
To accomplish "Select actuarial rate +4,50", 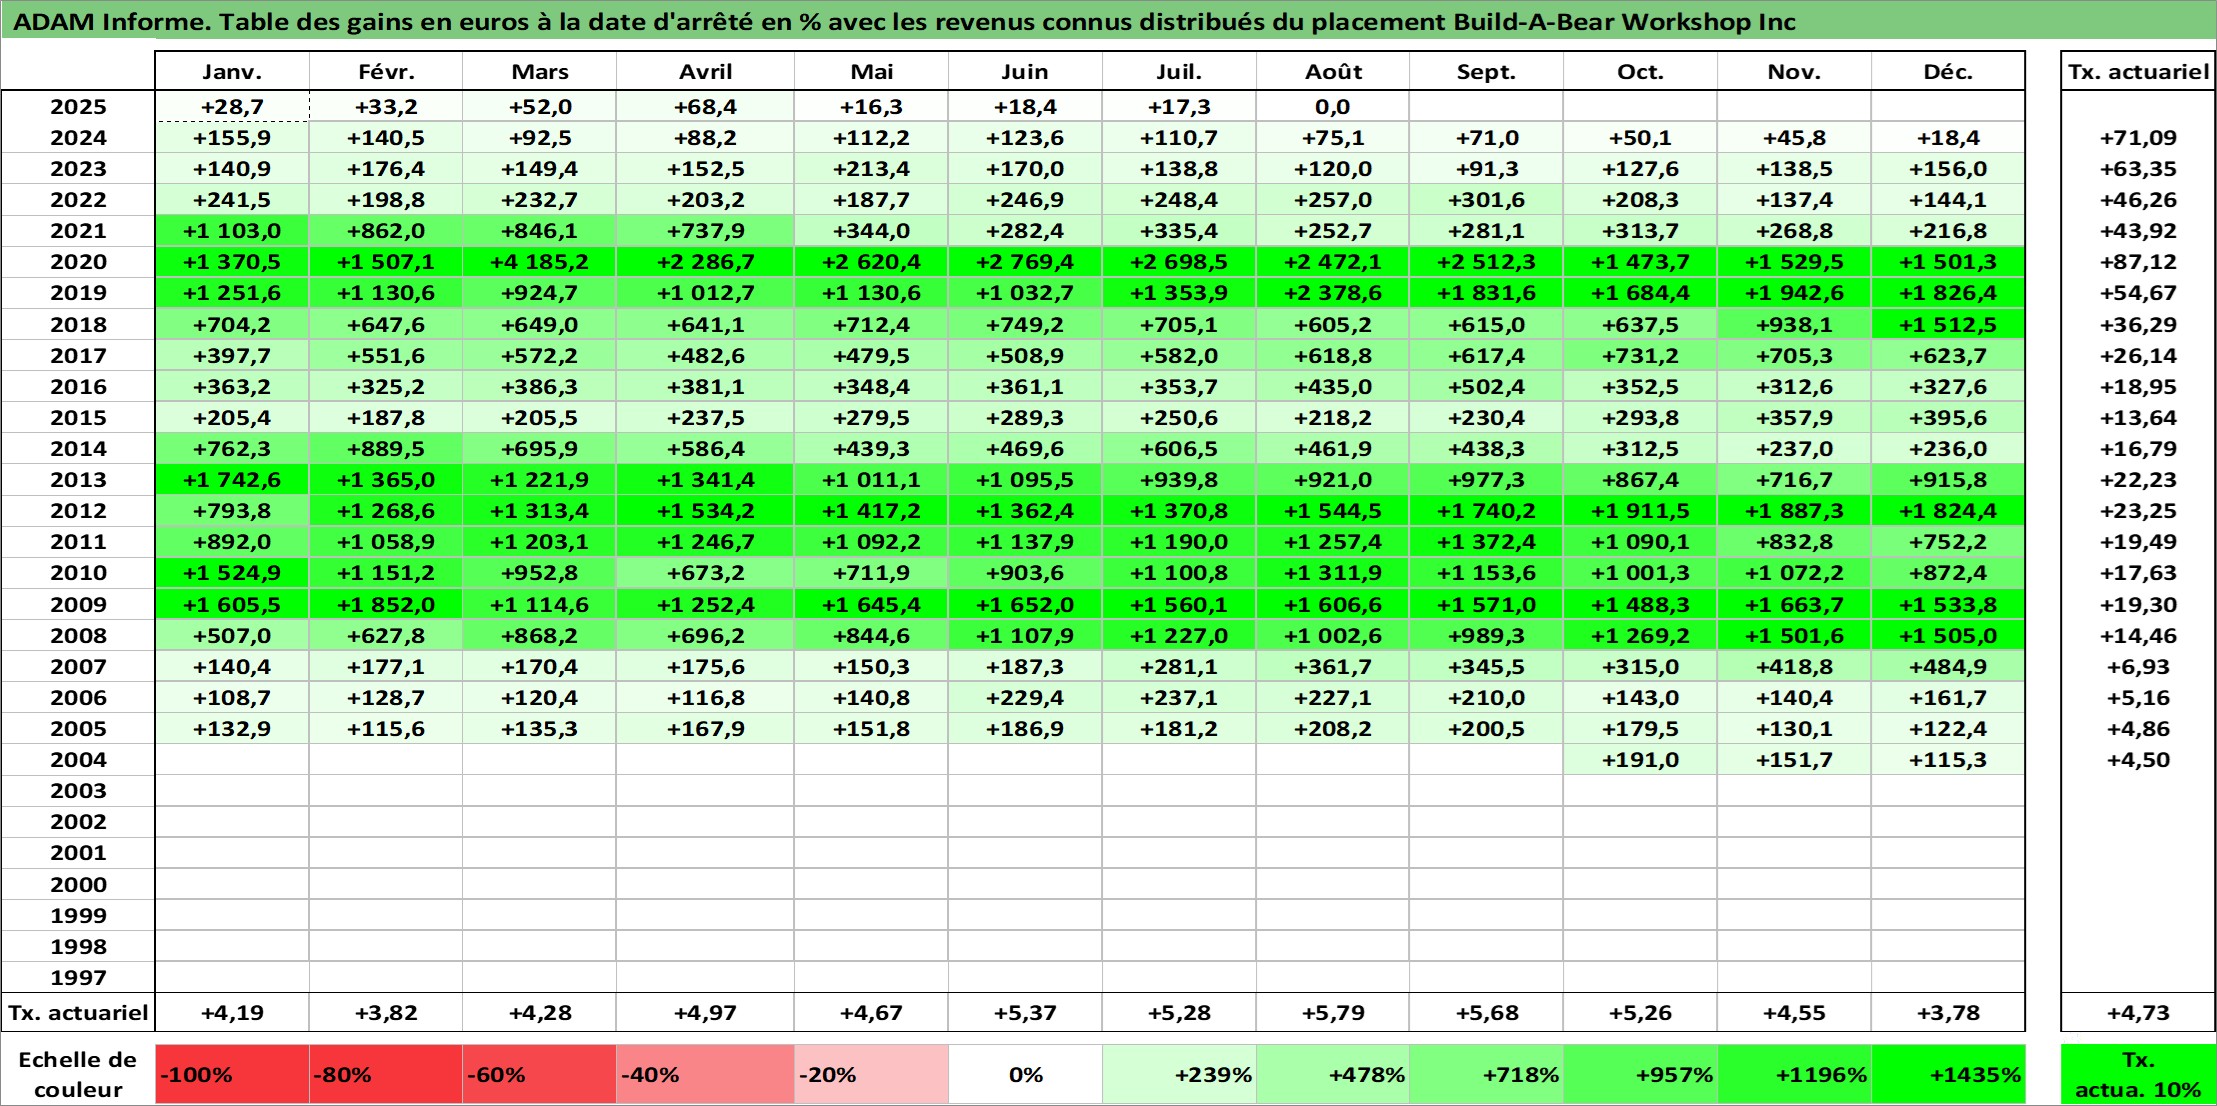I will pyautogui.click(x=2138, y=760).
